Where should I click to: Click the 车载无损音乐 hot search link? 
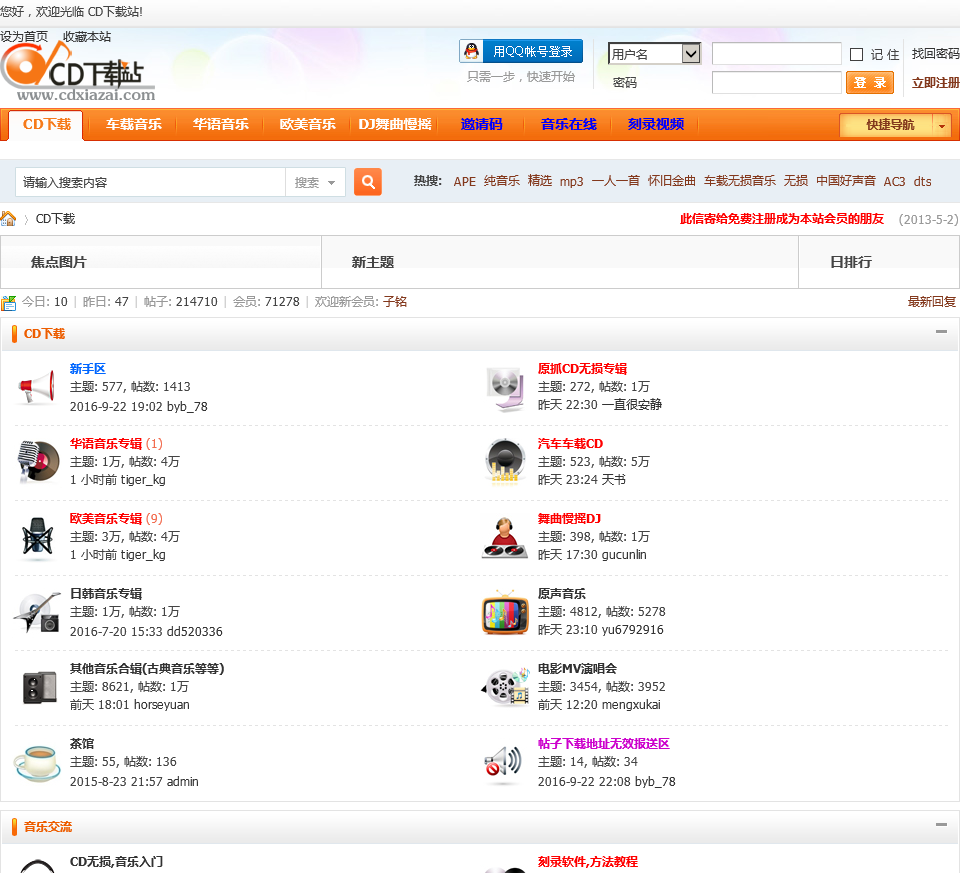740,181
